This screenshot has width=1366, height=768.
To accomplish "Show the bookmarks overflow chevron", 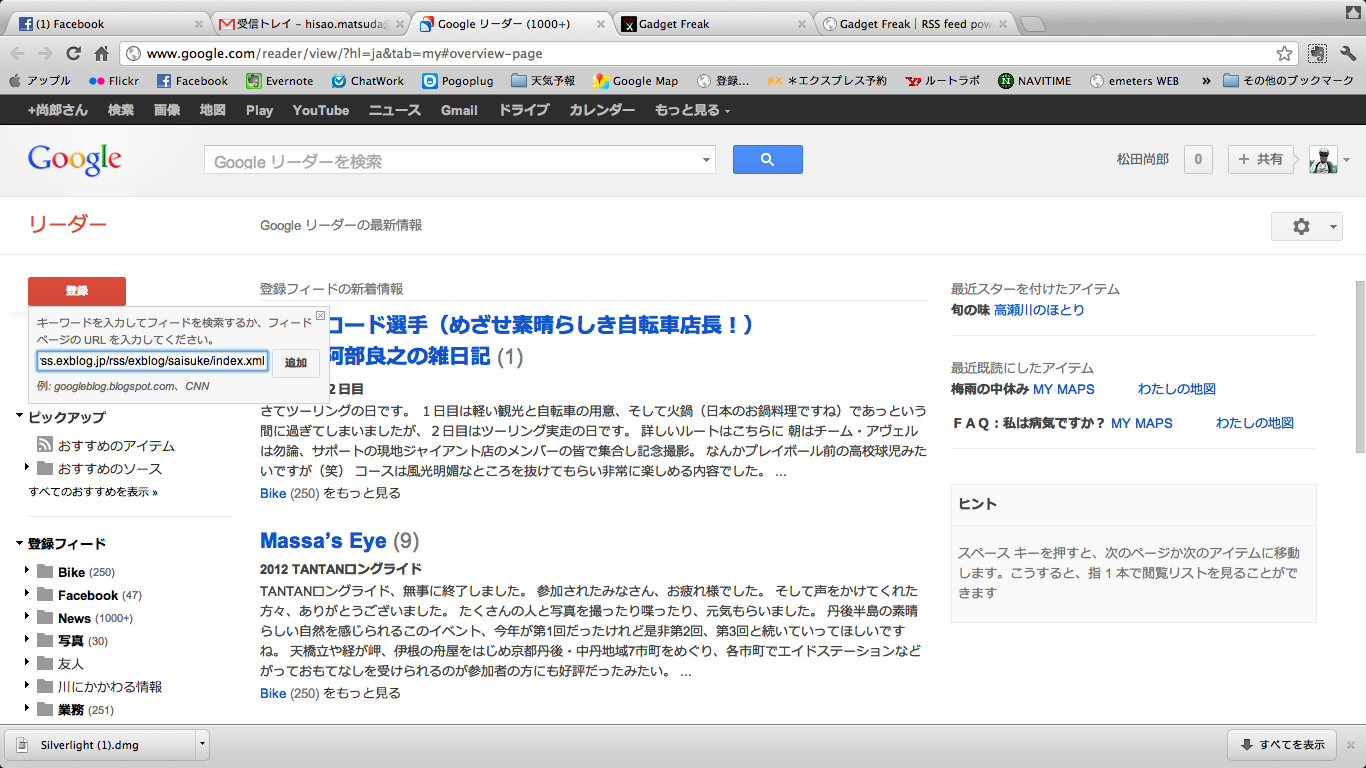I will click(1206, 81).
